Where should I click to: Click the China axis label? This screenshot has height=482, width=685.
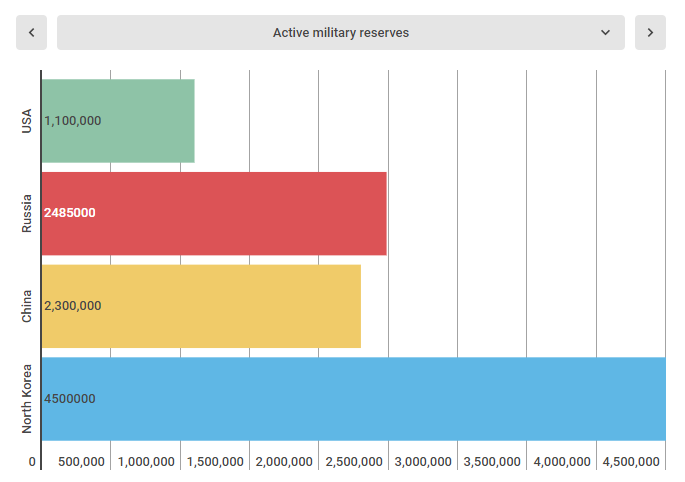tap(27, 306)
